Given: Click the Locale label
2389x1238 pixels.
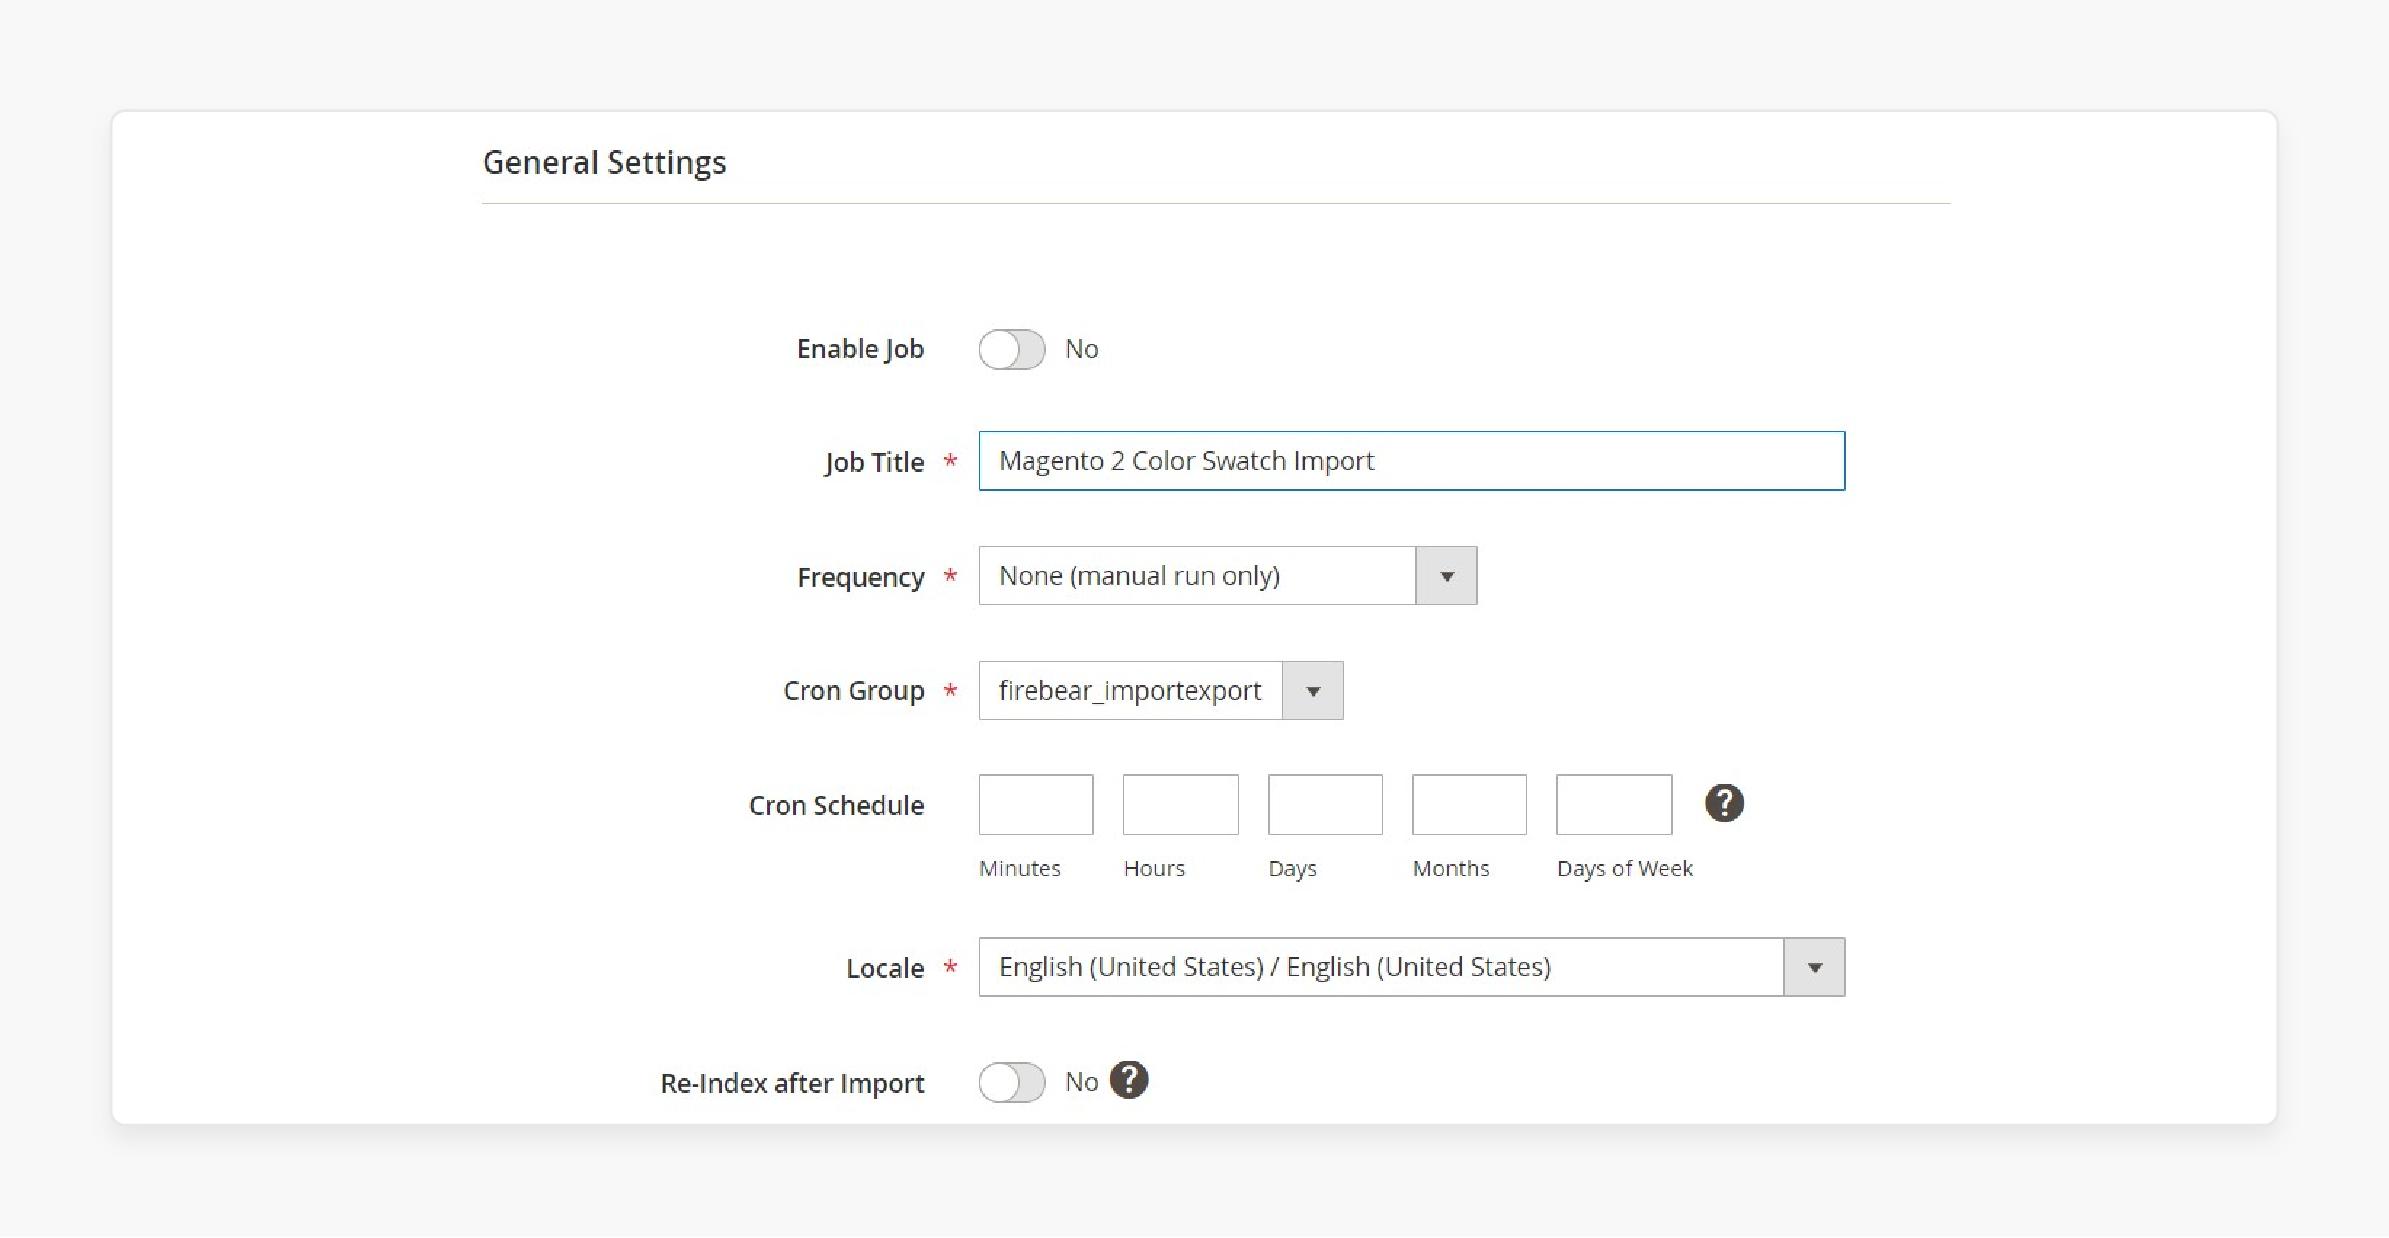Looking at the screenshot, I should 885,969.
